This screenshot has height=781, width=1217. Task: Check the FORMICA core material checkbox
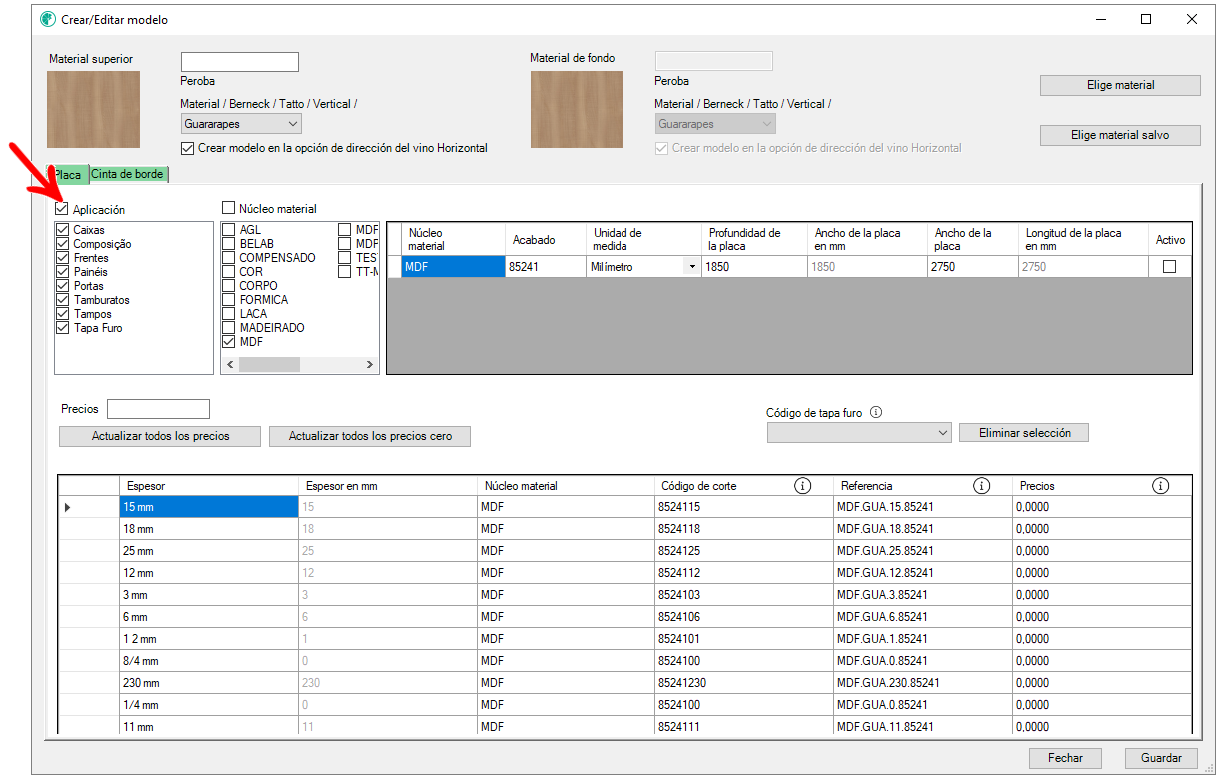click(x=229, y=300)
